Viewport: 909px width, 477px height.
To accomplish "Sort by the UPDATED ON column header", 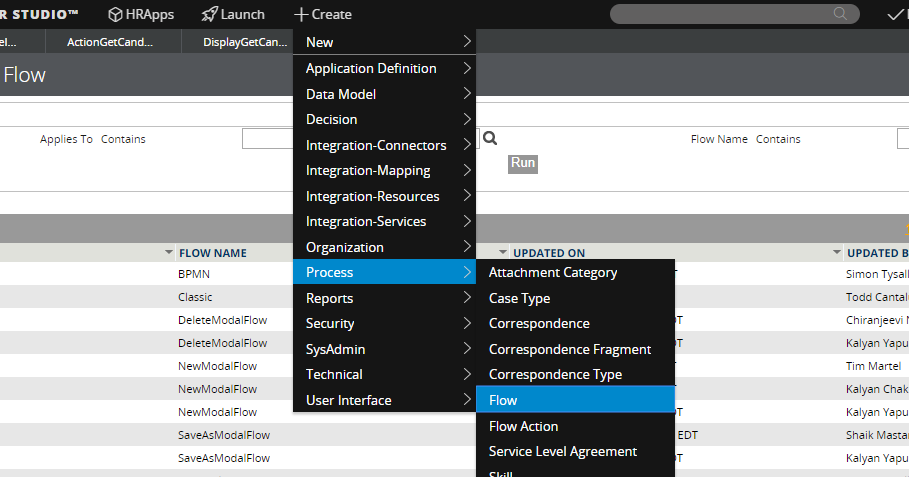I will pyautogui.click(x=549, y=253).
